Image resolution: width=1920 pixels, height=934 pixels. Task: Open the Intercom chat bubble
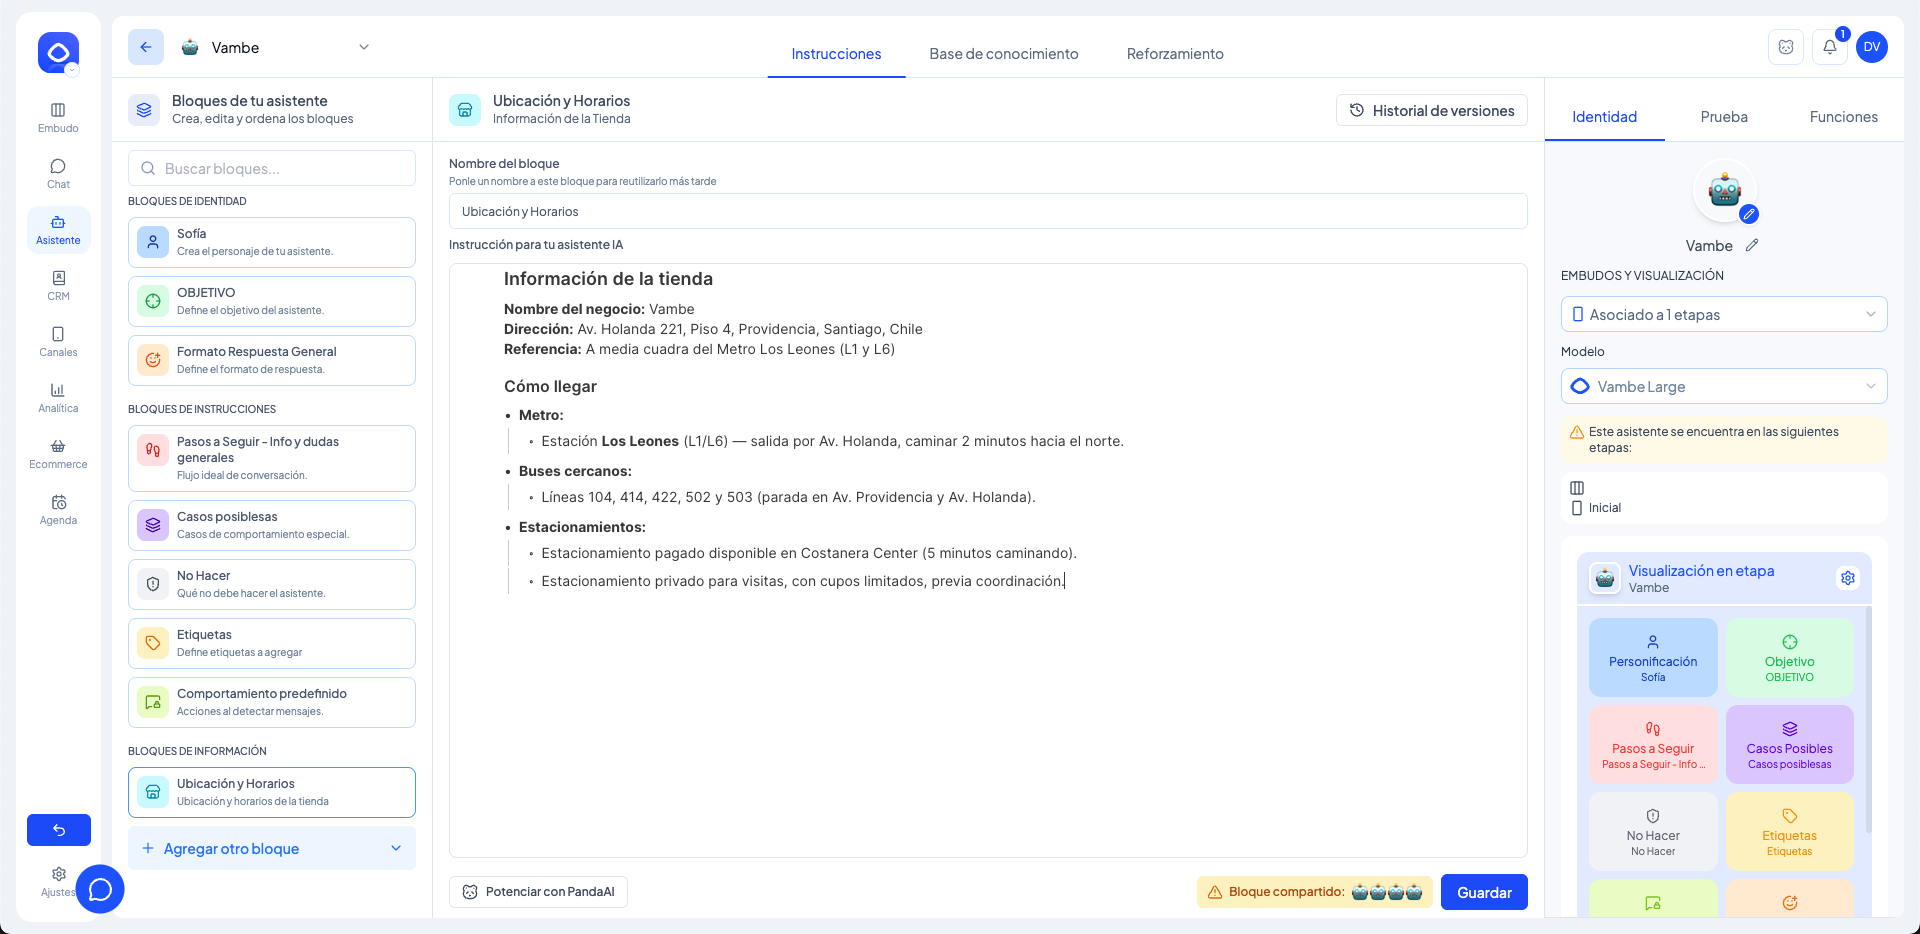pyautogui.click(x=100, y=889)
